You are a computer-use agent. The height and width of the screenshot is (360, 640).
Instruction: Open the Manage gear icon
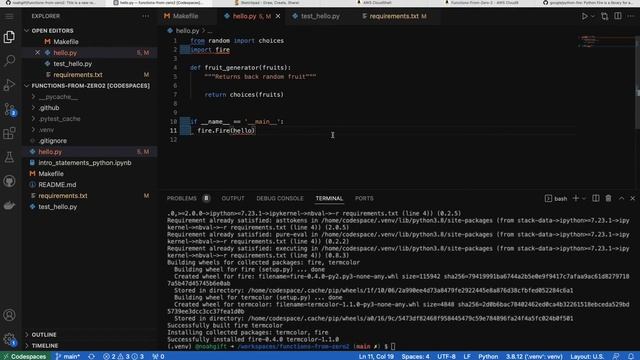(9, 339)
